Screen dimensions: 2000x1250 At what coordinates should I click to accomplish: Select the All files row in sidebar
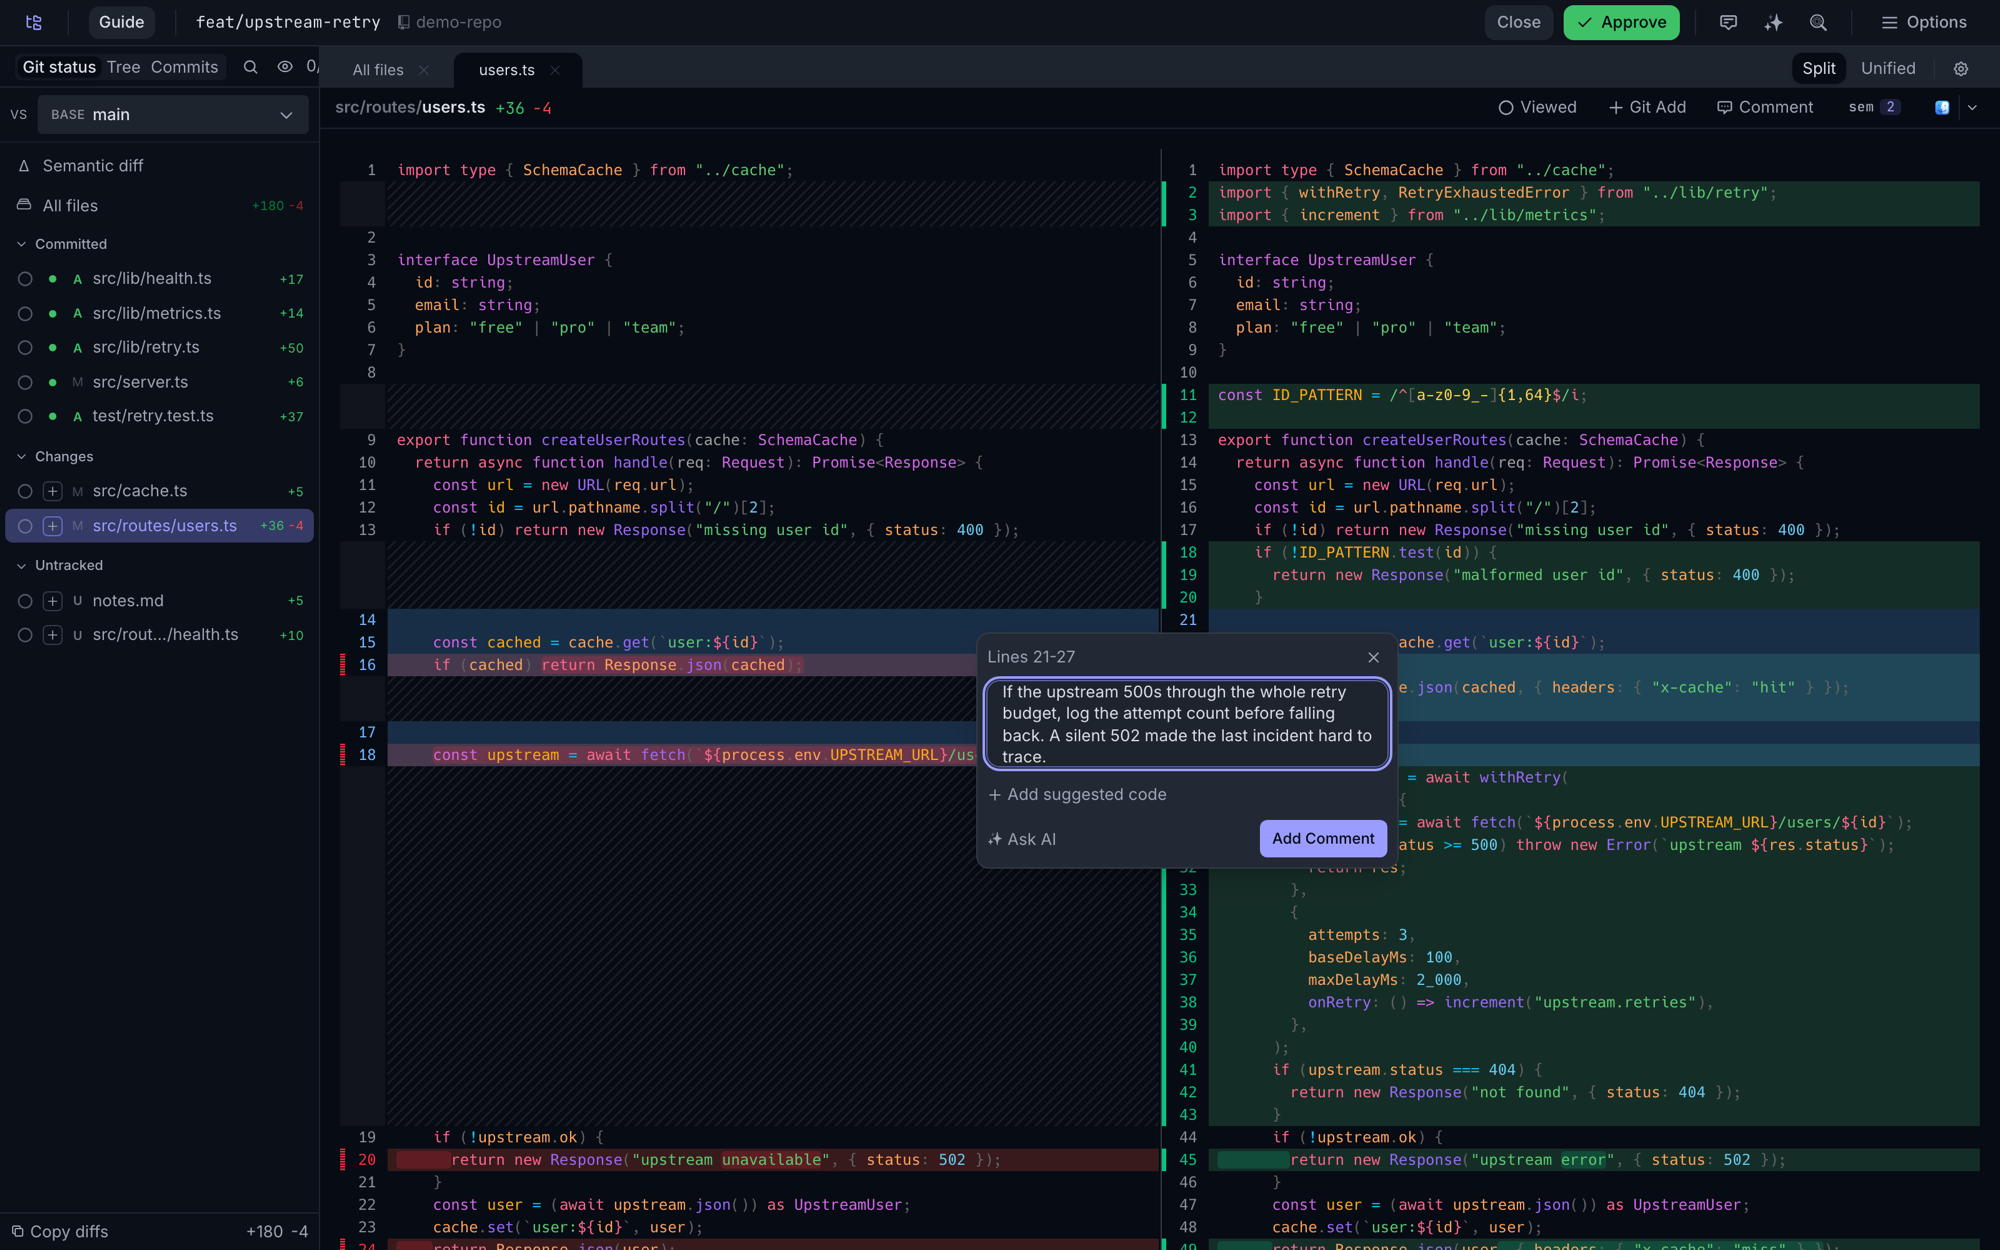click(x=160, y=205)
